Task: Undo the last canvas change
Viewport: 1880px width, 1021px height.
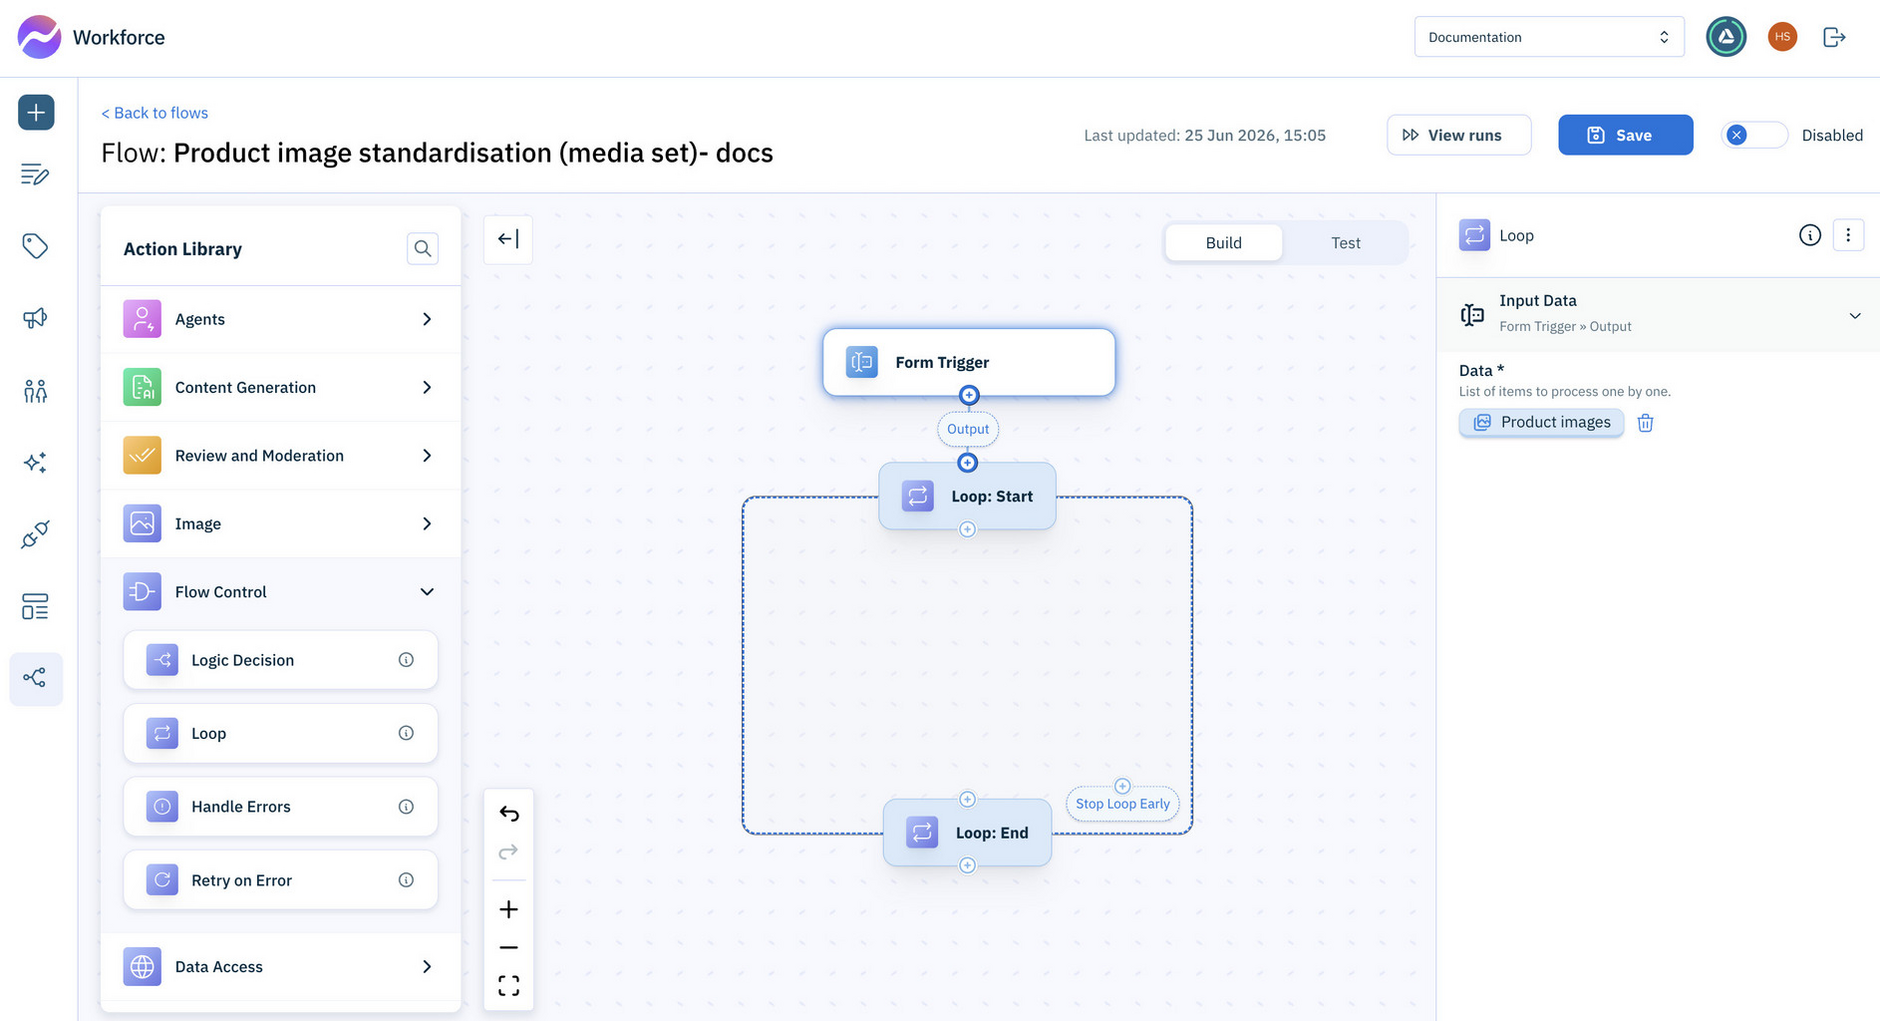Action: click(509, 814)
